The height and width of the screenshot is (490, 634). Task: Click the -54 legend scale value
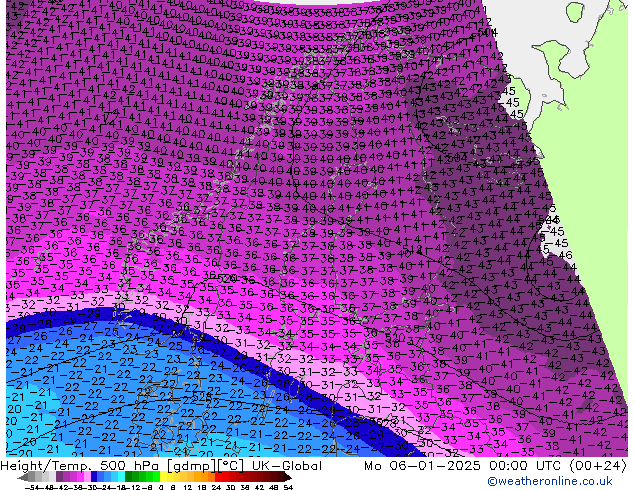pyautogui.click(x=32, y=488)
